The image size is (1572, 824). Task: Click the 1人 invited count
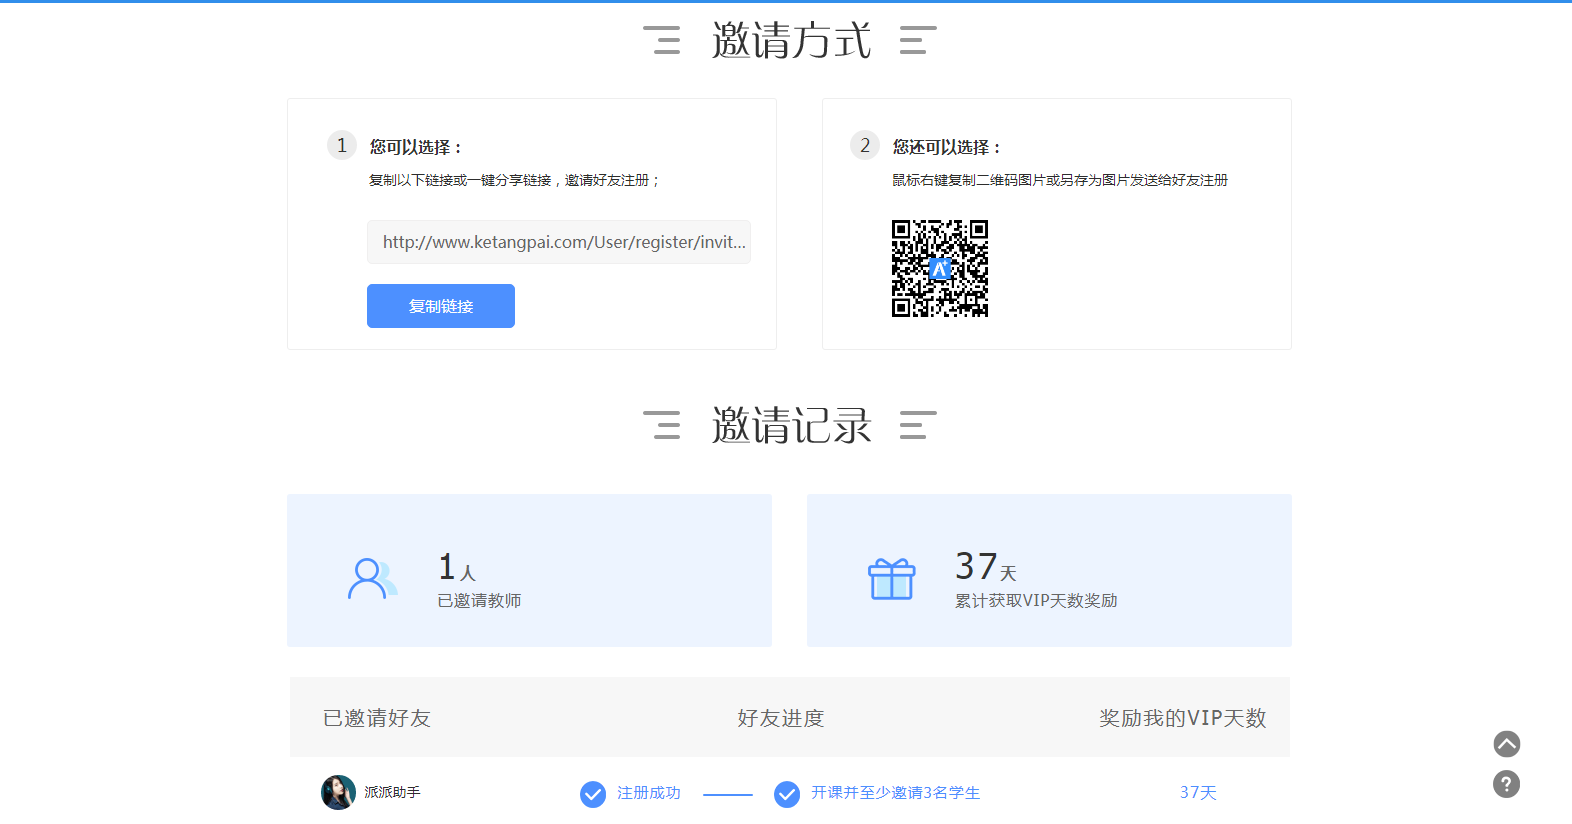[457, 567]
